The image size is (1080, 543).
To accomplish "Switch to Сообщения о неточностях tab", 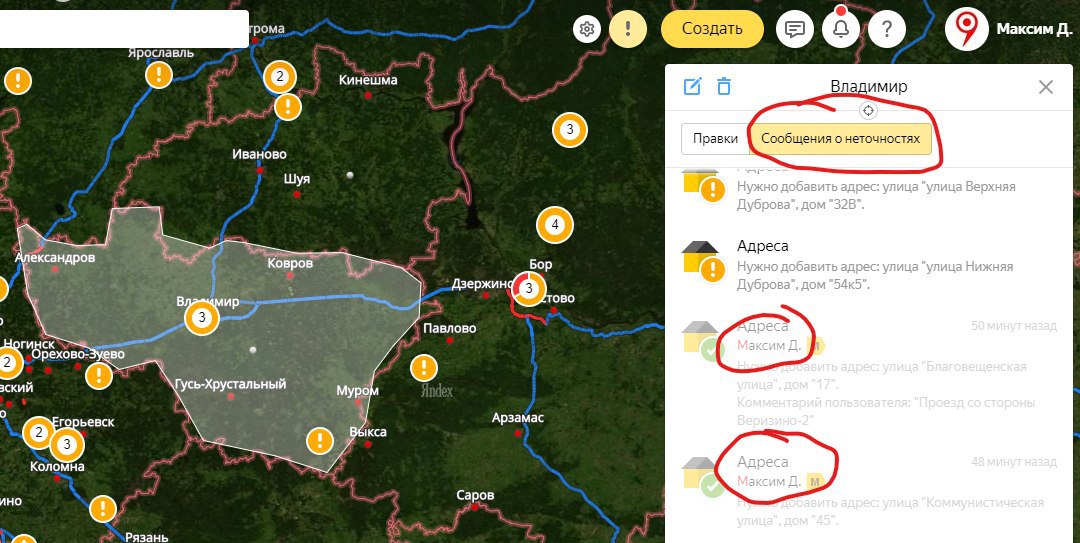I will (x=840, y=139).
